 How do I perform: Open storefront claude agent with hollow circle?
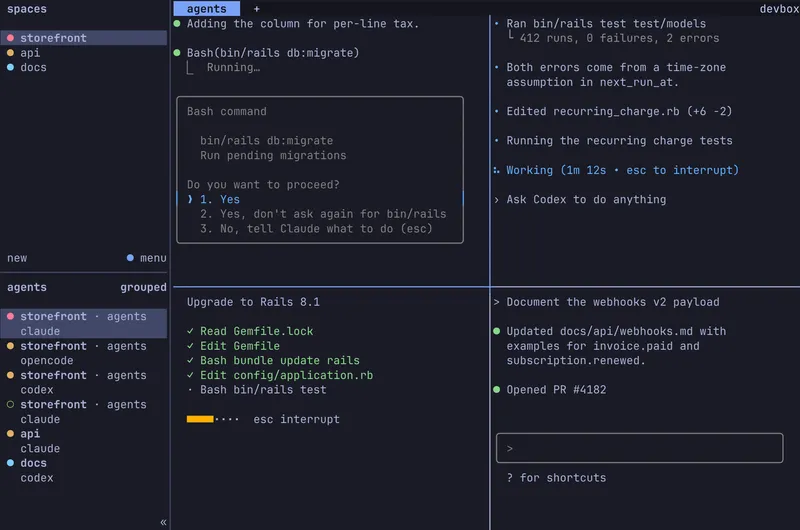(84, 412)
